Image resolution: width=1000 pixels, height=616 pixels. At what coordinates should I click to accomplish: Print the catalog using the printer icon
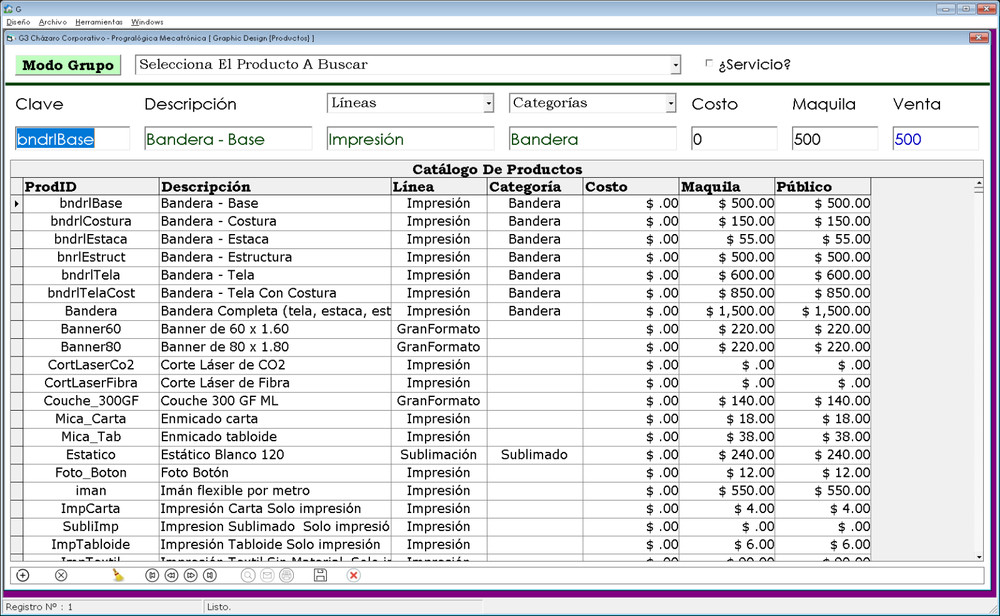285,575
